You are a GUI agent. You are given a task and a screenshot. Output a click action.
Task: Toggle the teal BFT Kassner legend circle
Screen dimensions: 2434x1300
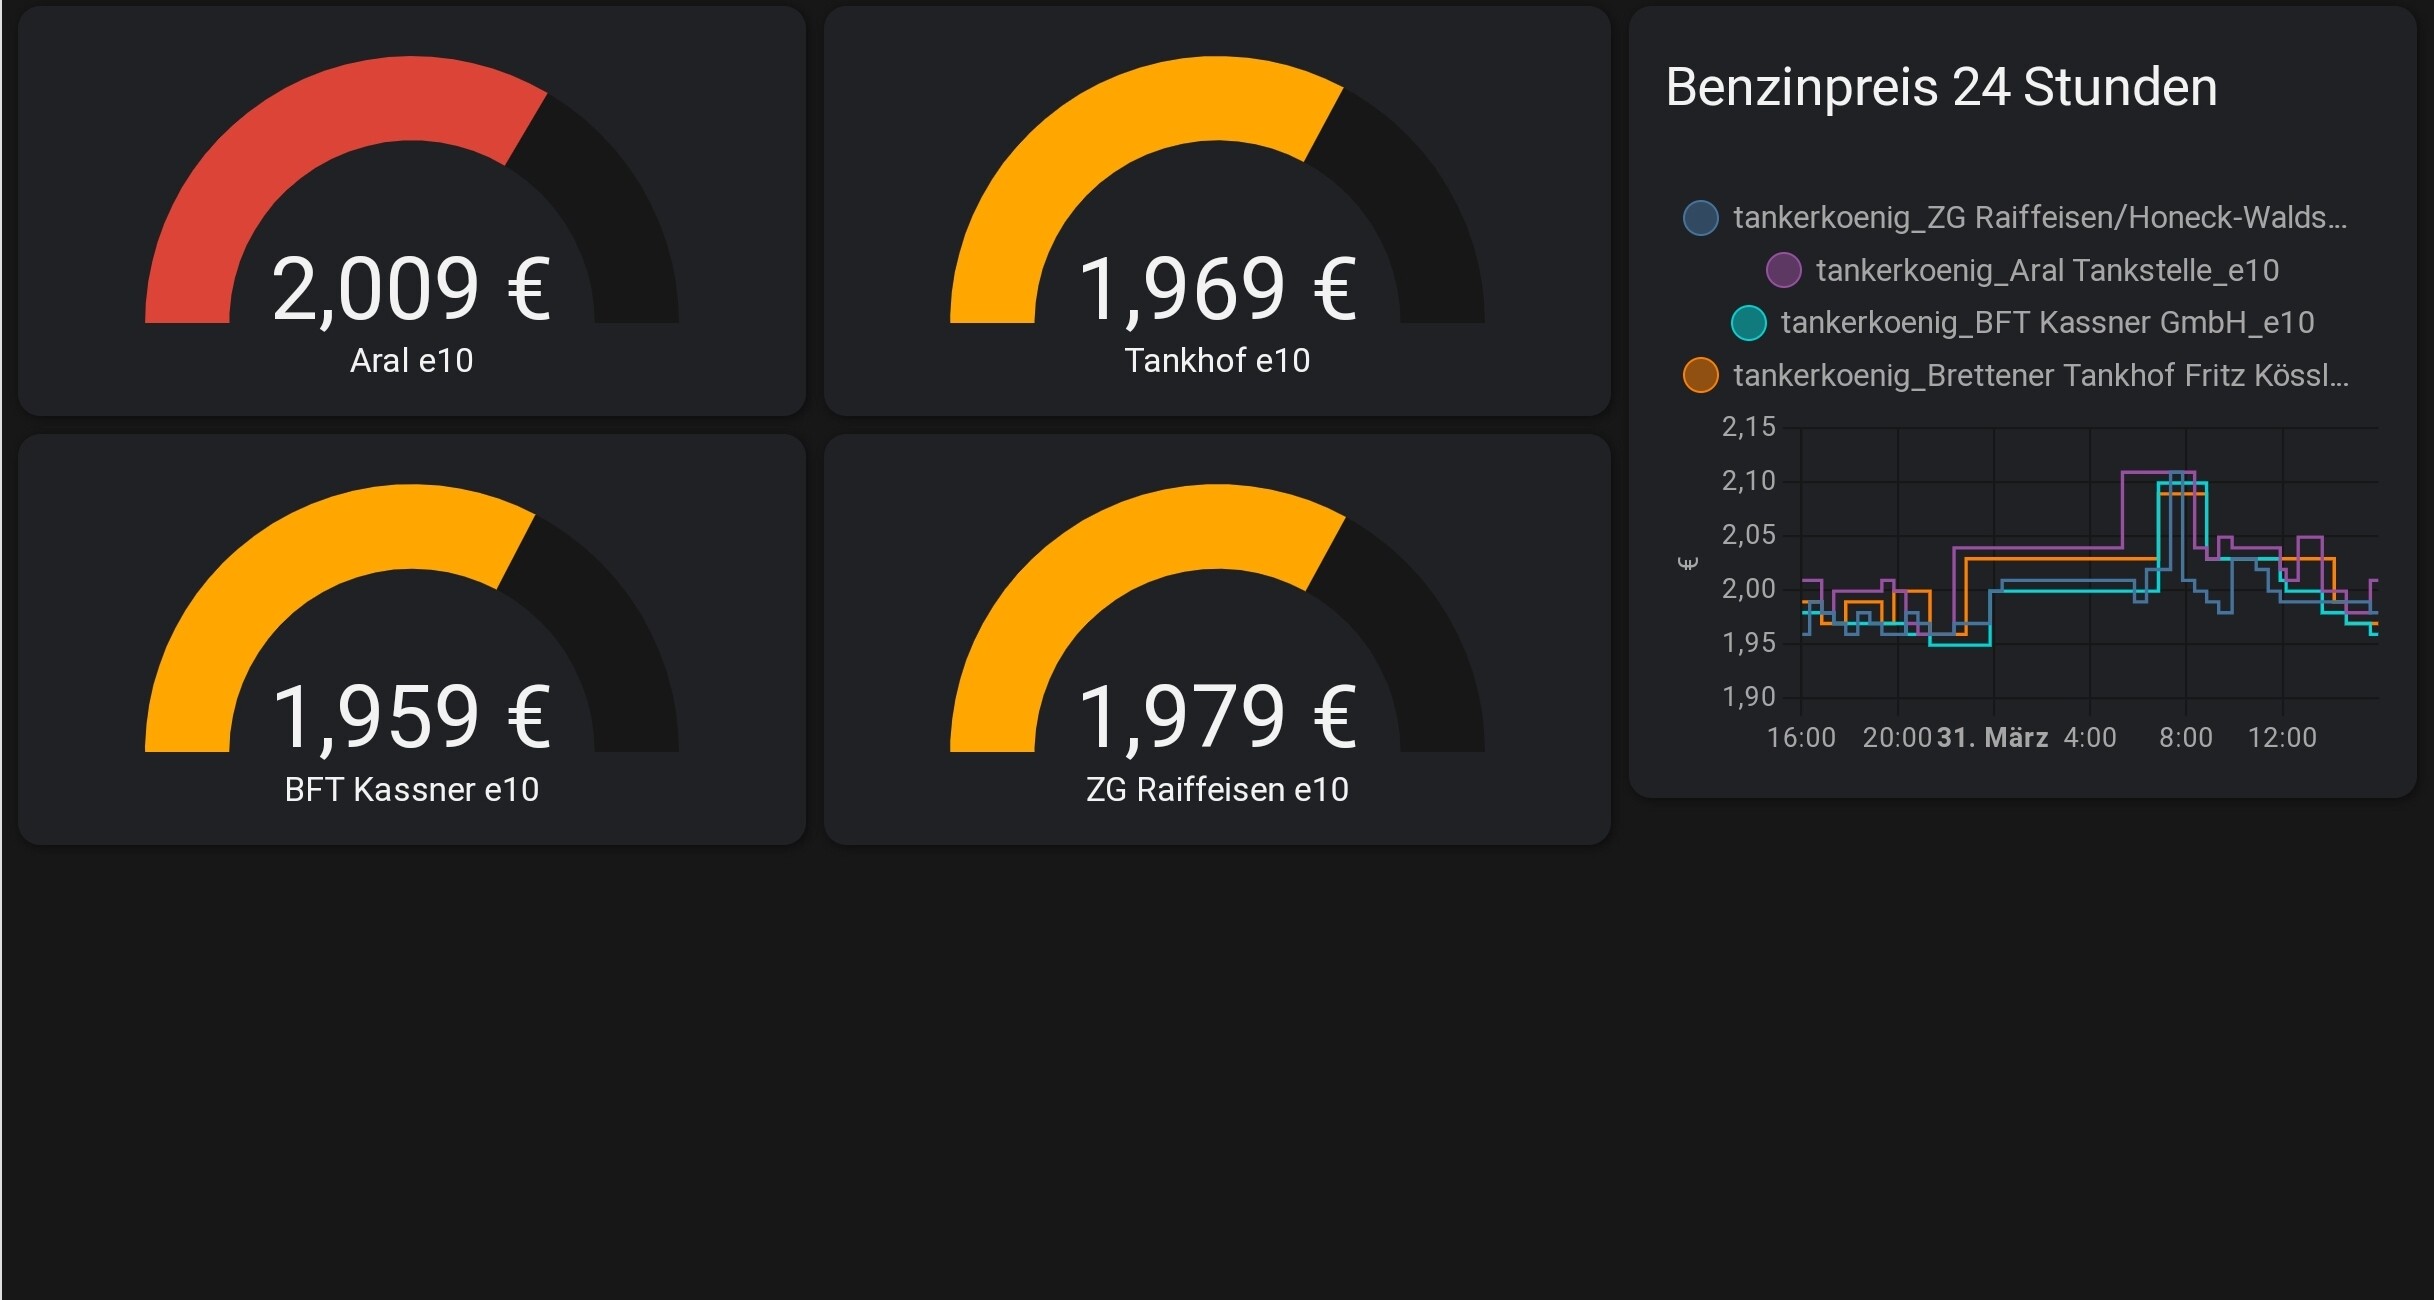tap(1748, 323)
